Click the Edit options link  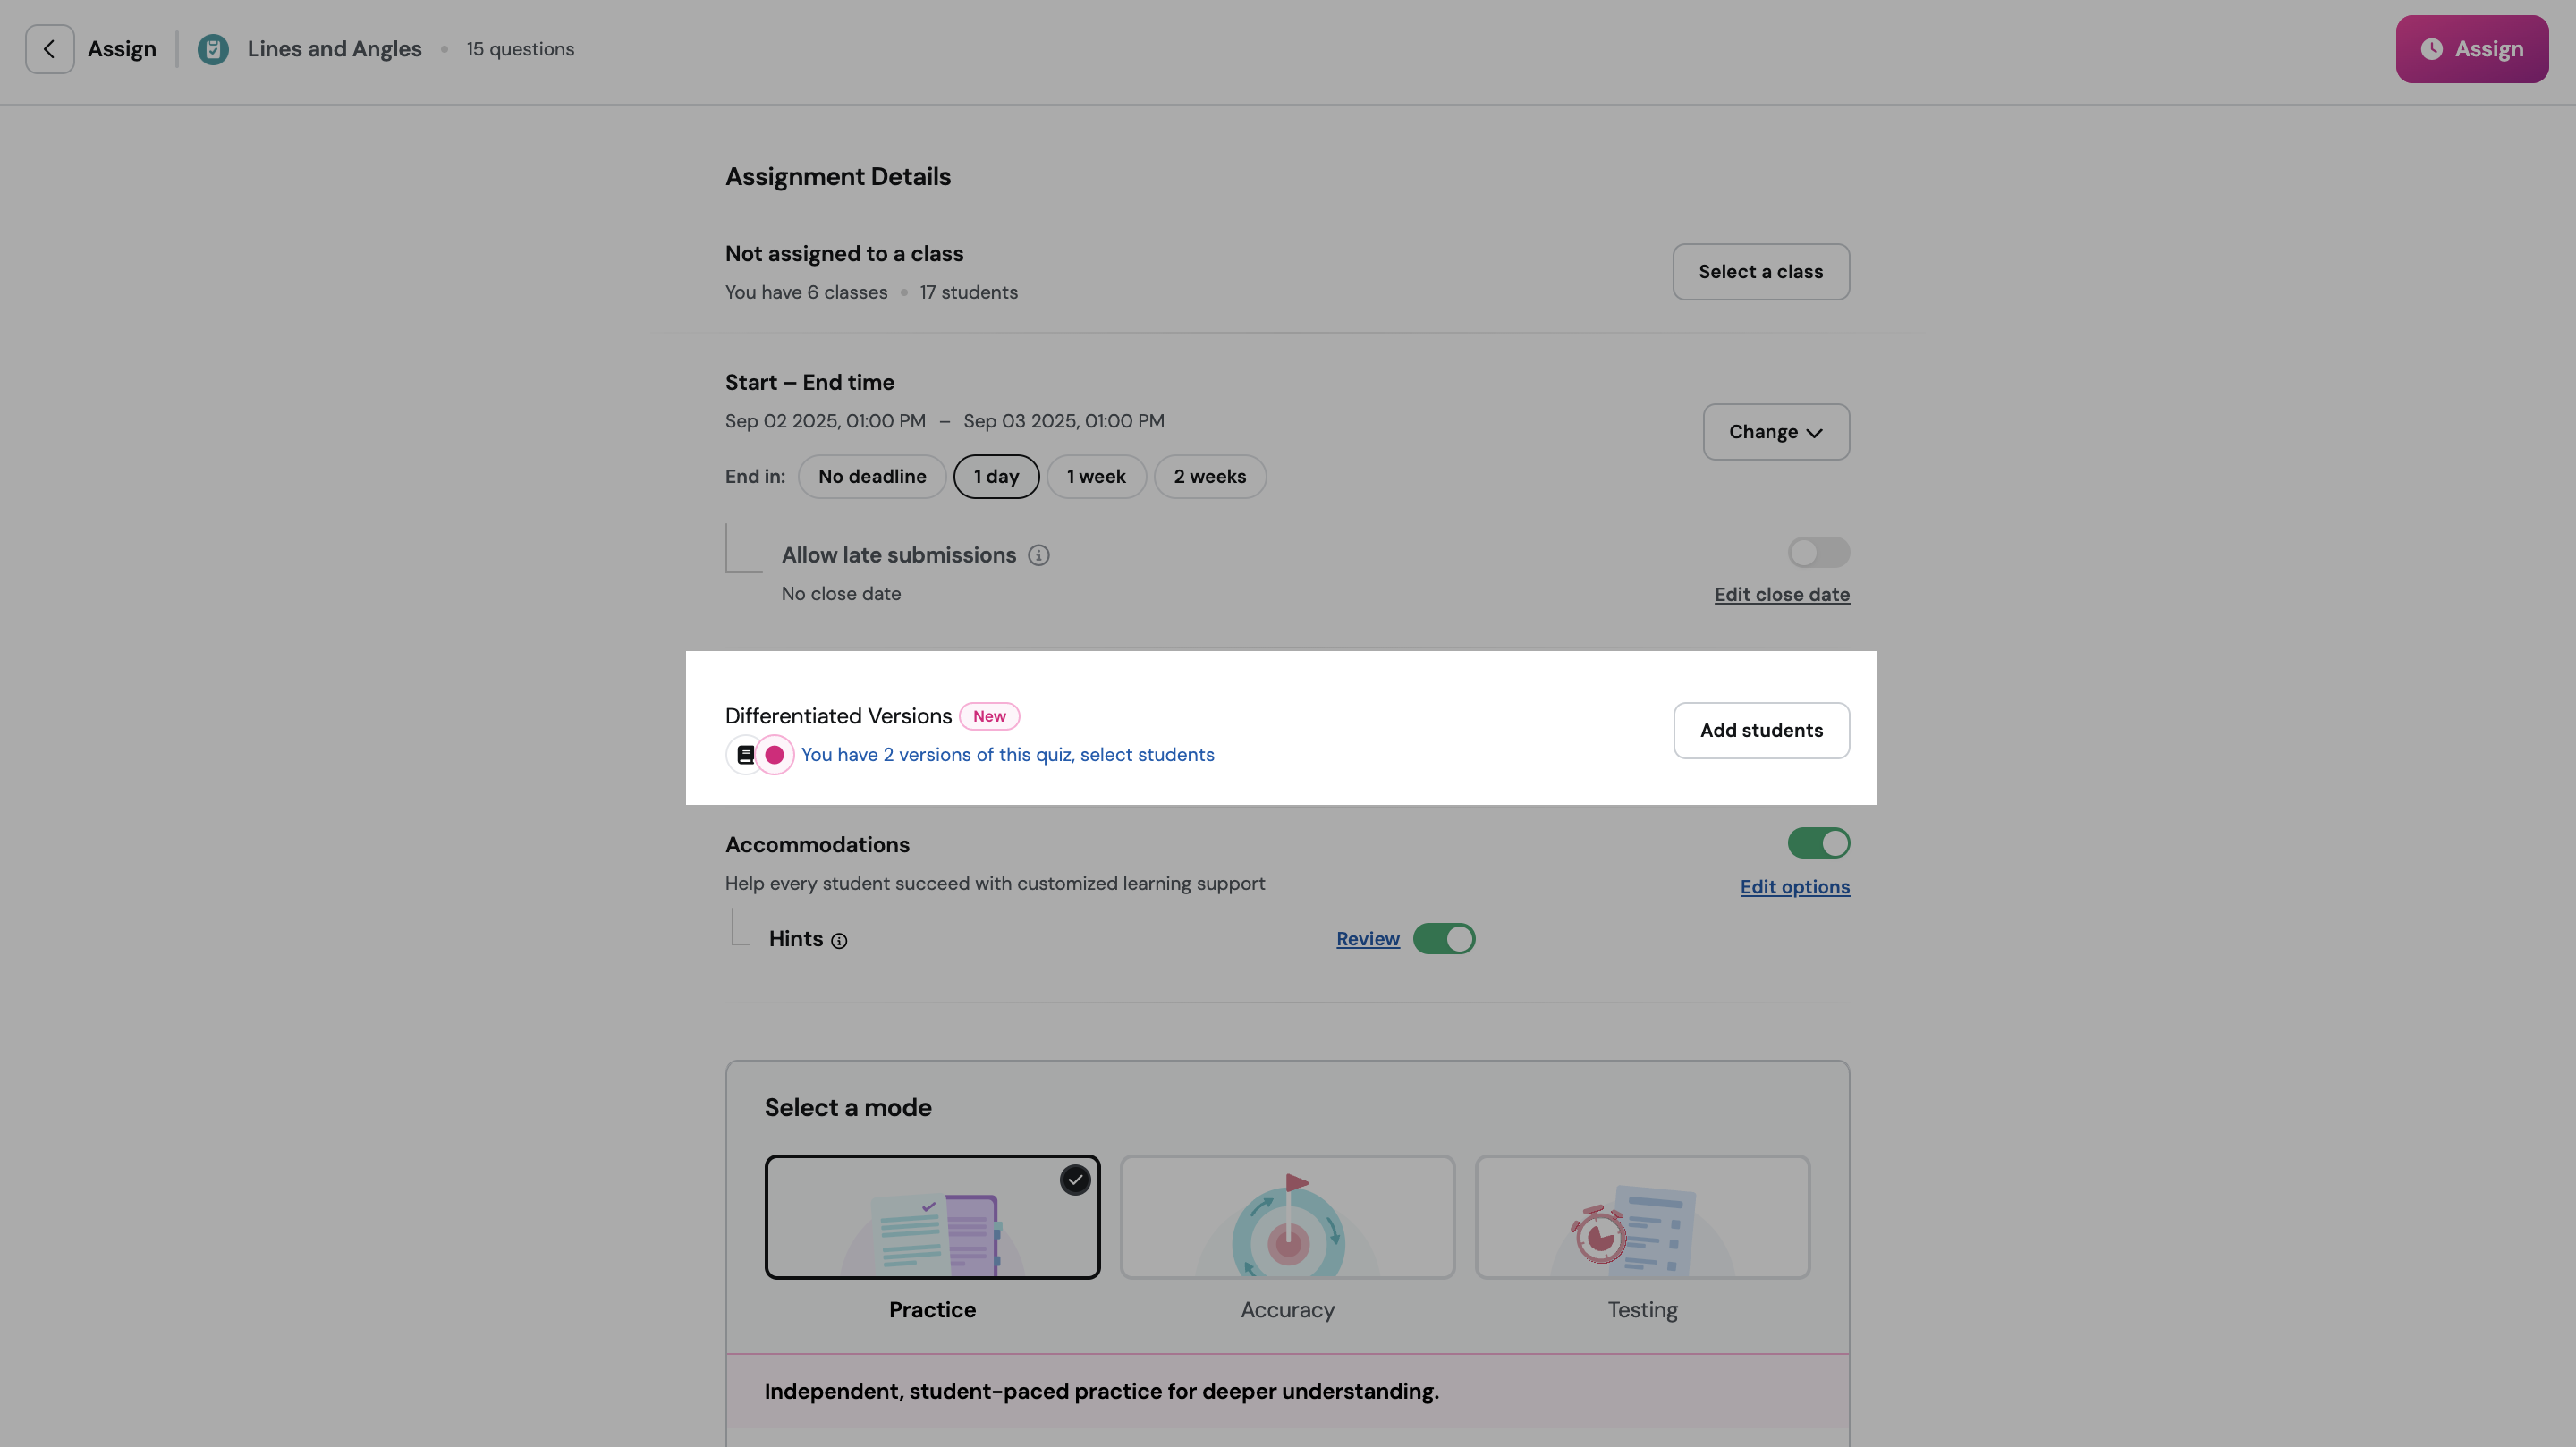tap(1794, 887)
